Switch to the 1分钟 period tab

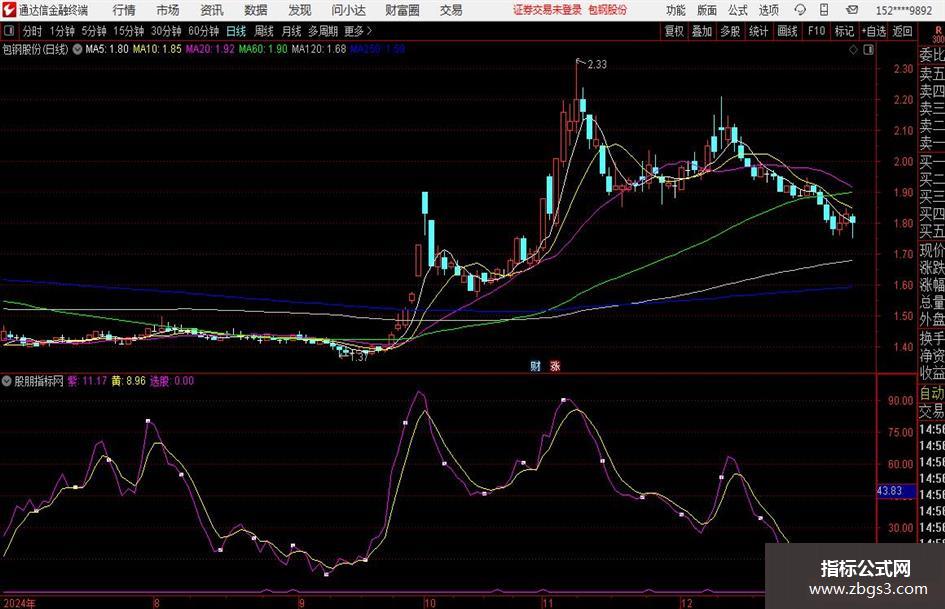62,31
